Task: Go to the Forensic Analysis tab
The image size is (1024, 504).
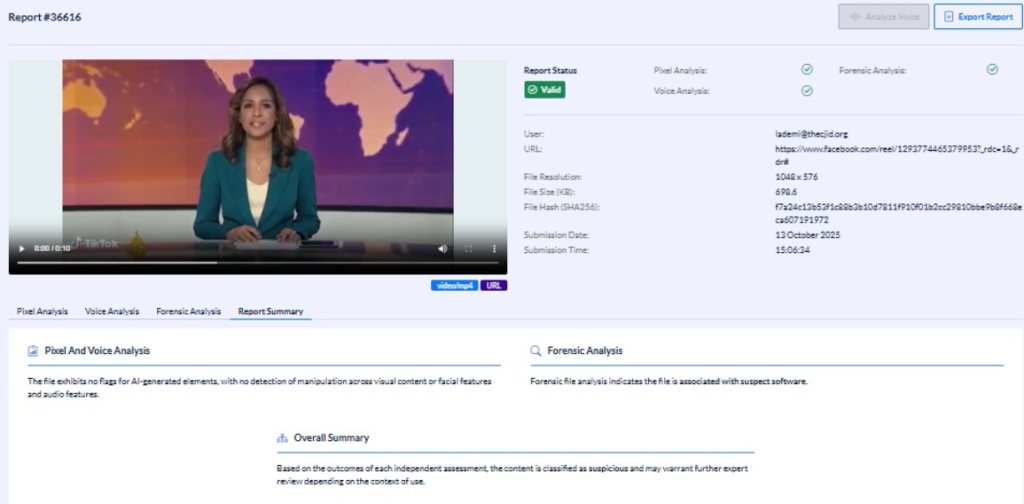Action: click(188, 311)
